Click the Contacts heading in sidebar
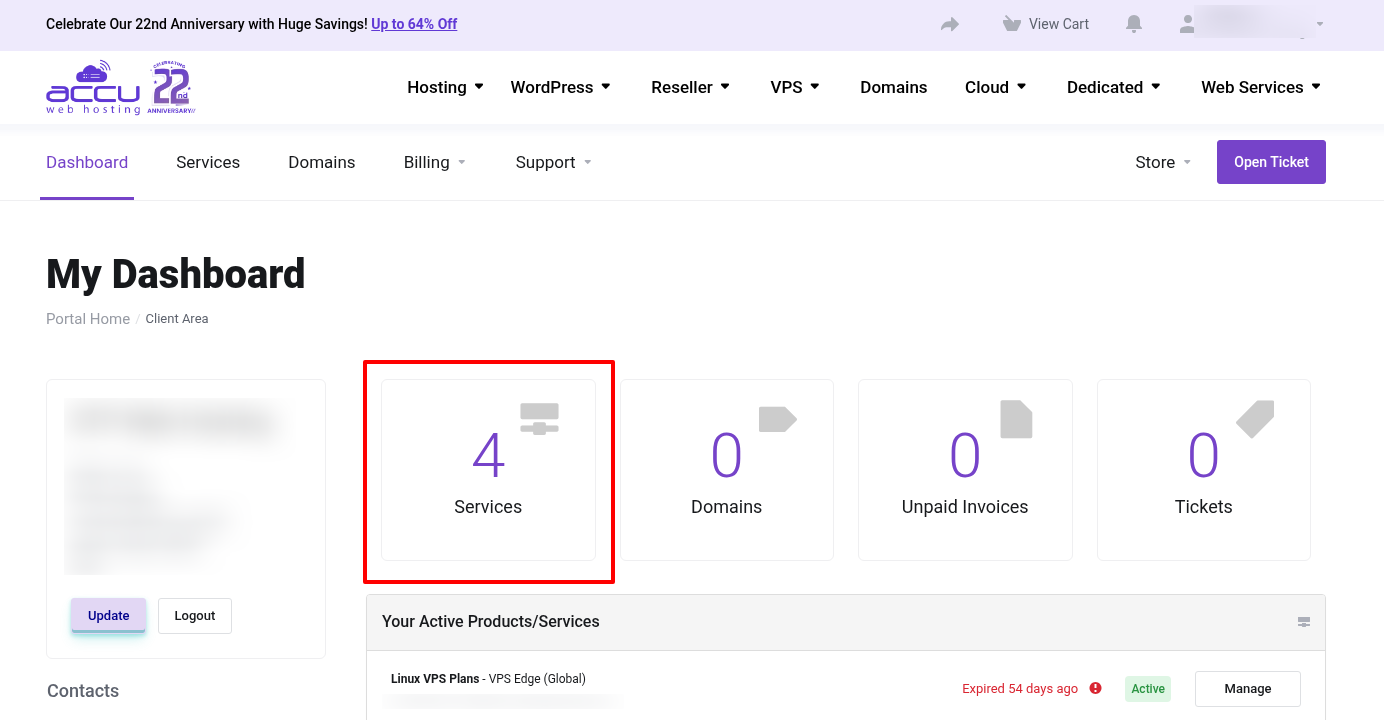 coord(83,691)
